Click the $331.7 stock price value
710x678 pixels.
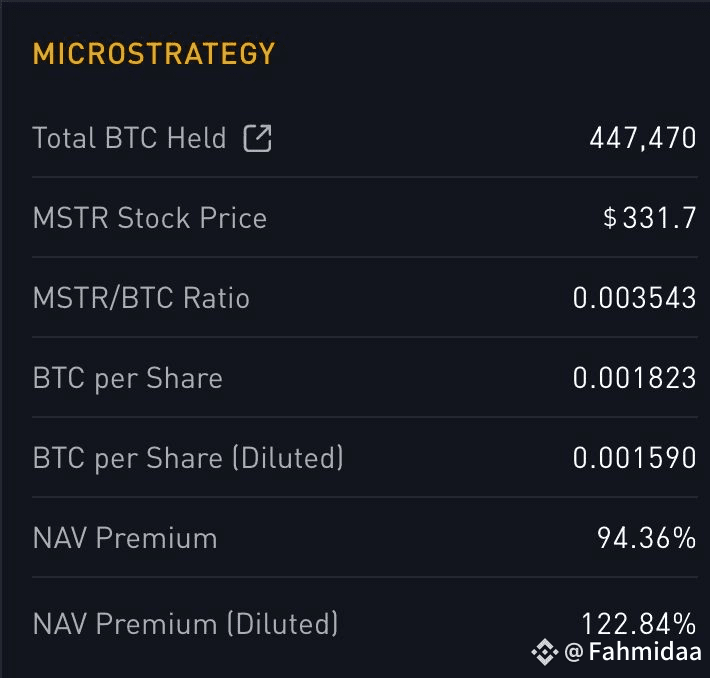649,218
